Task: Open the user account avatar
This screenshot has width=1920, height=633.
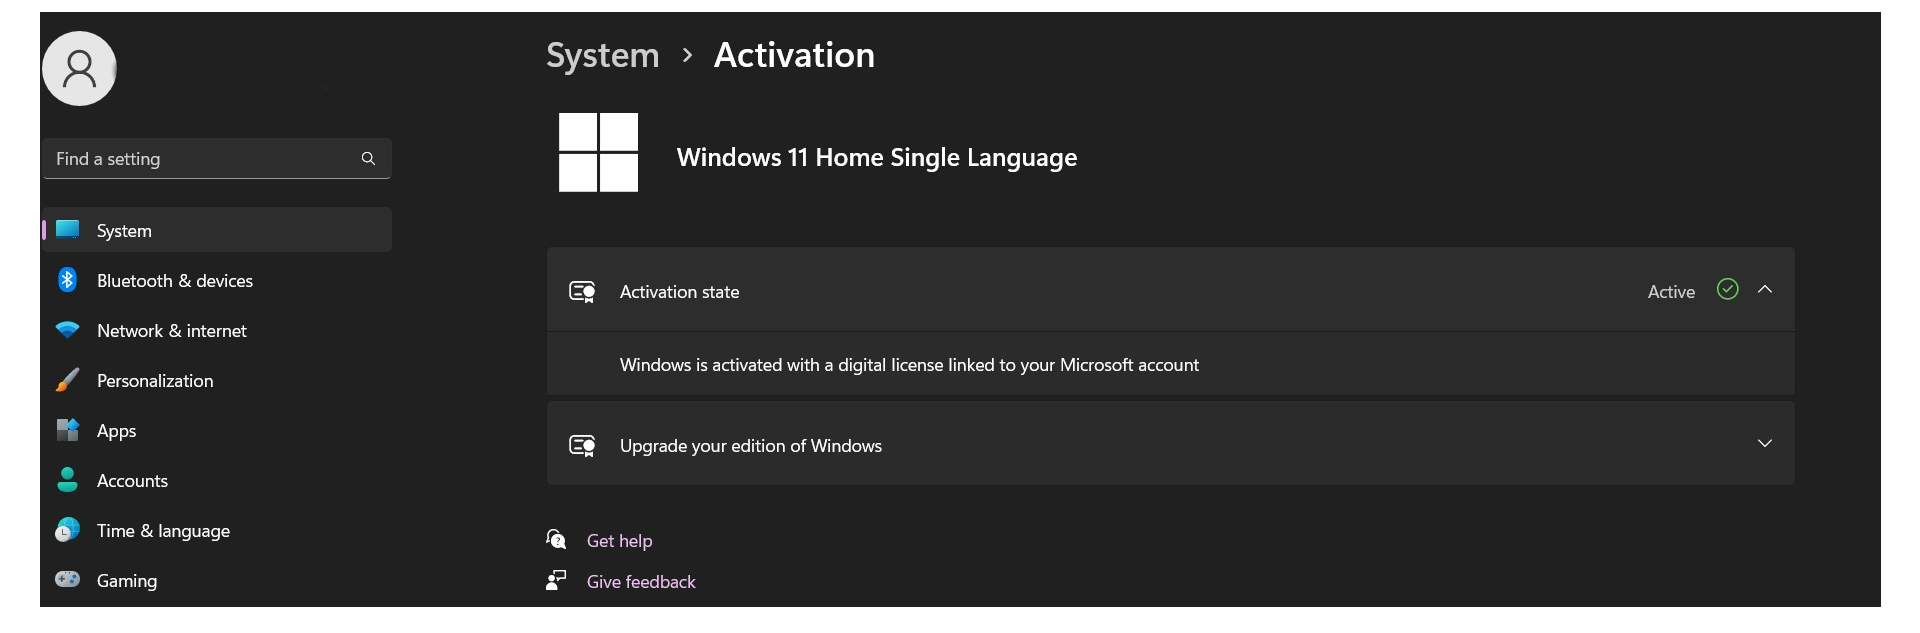Action: tap(79, 68)
